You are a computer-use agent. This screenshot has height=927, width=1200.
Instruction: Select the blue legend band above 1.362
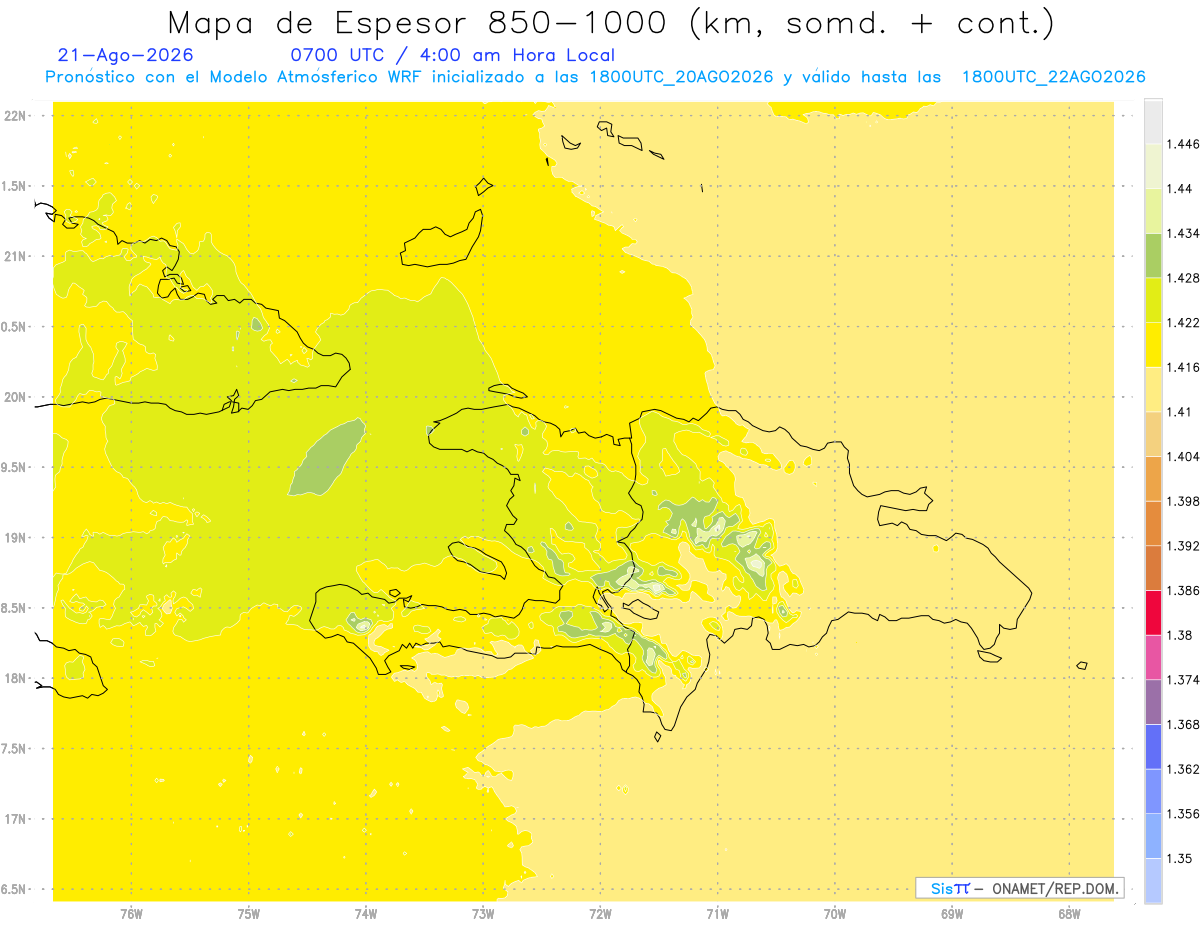tap(1153, 746)
